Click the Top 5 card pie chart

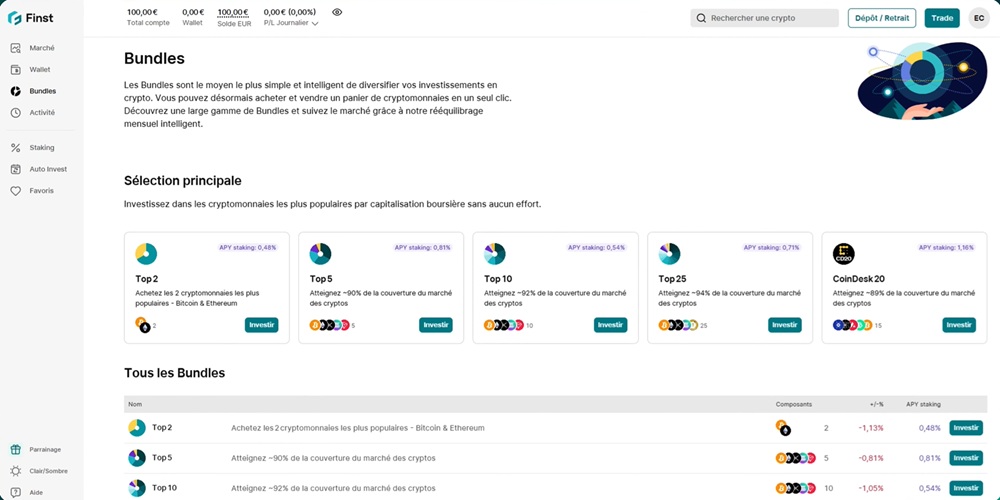point(320,254)
